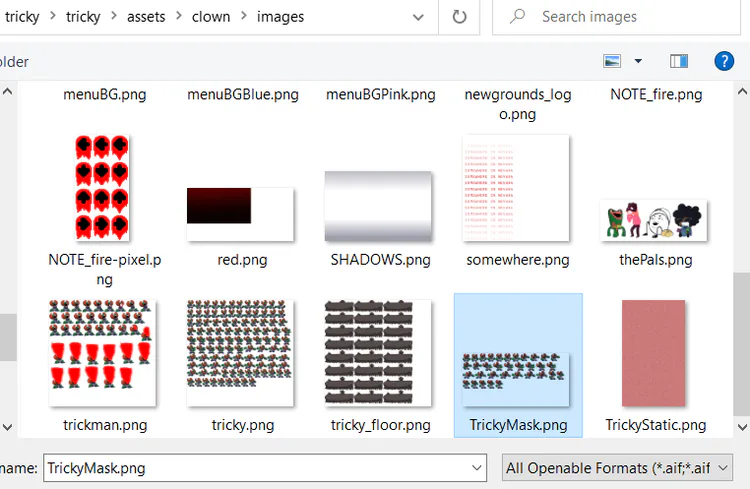Select thePals.png thumbnail

point(653,220)
